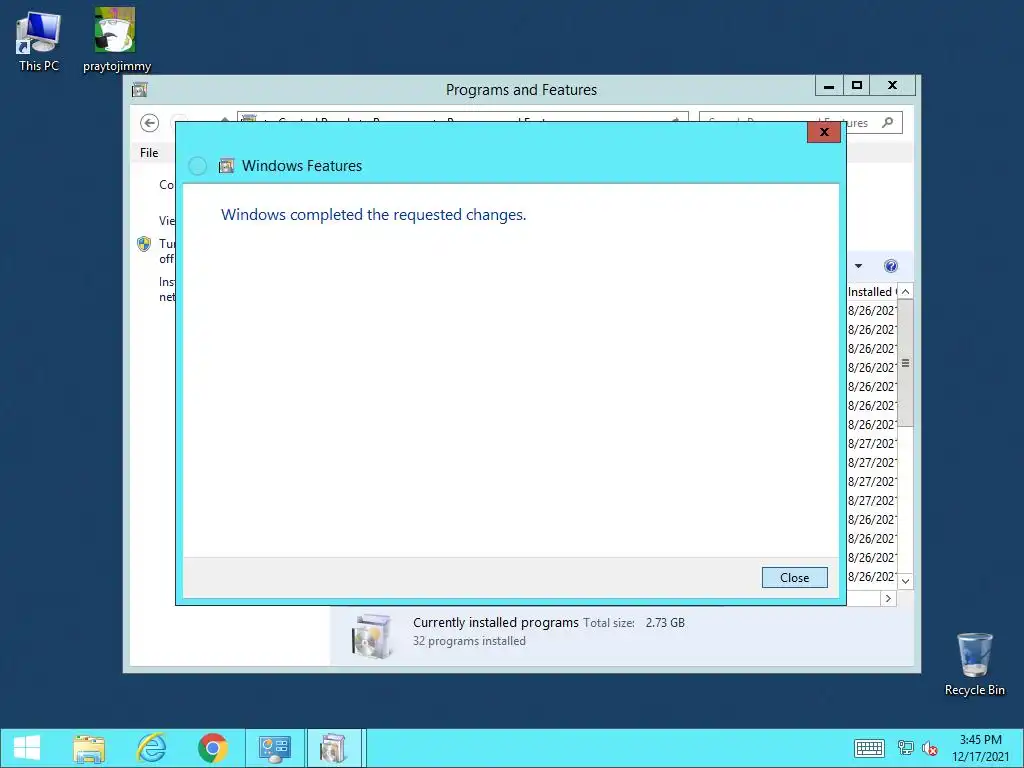Maximize the Programs and Features window

click(857, 86)
